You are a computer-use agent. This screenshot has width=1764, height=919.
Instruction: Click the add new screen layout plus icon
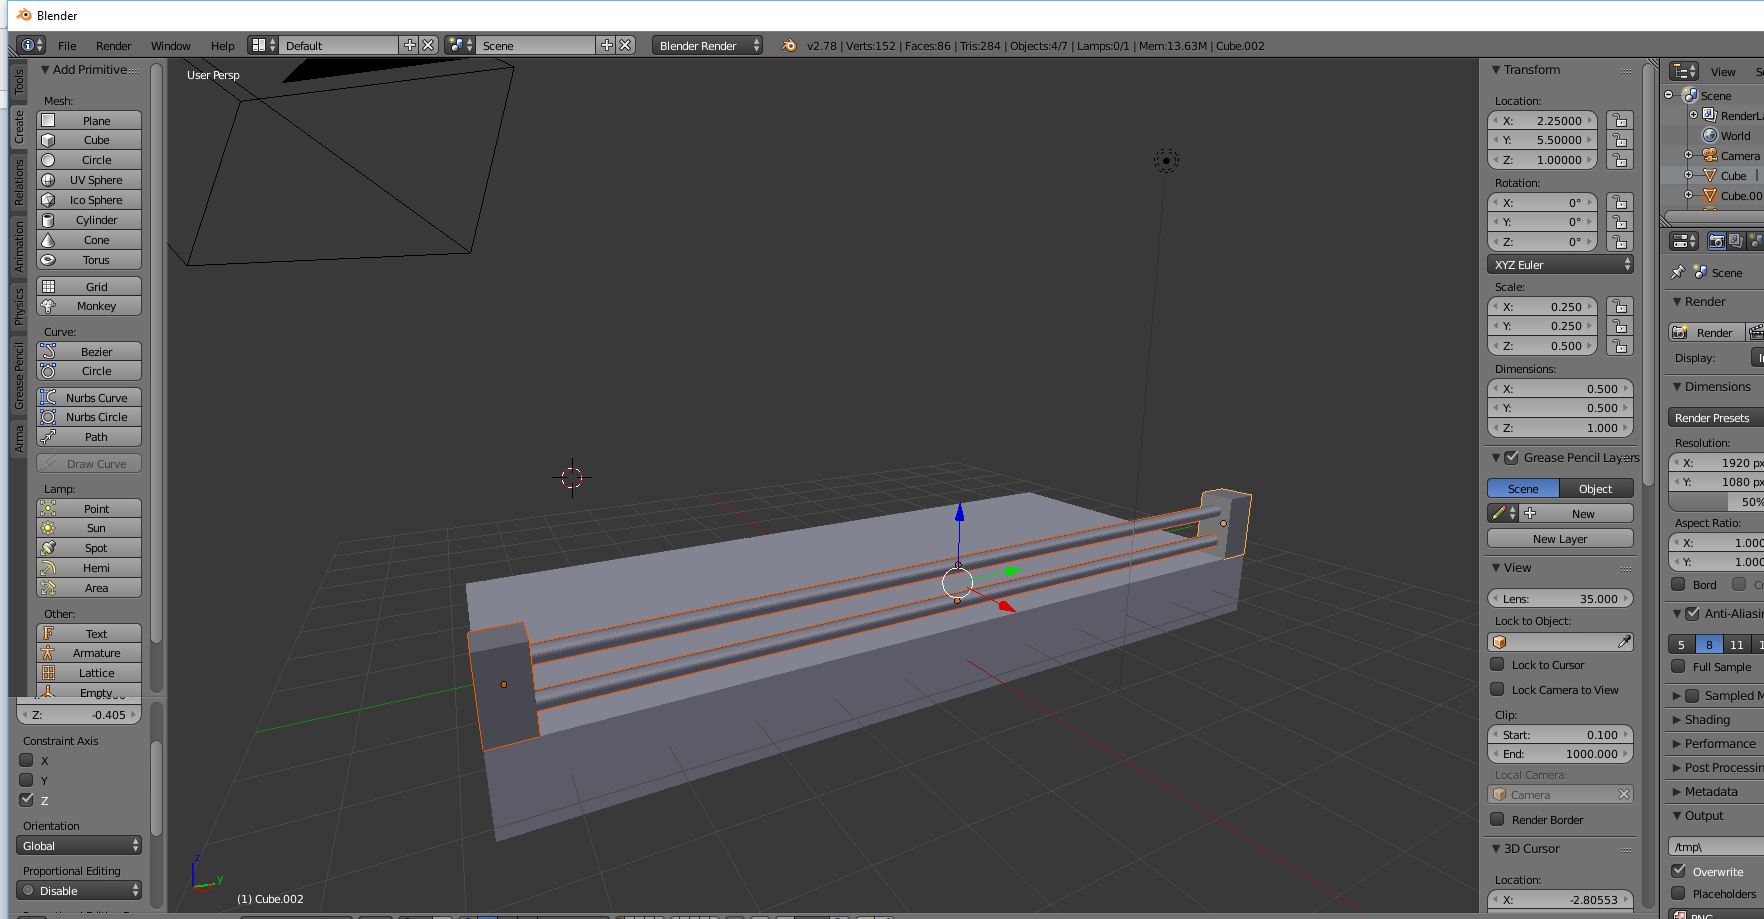(410, 45)
